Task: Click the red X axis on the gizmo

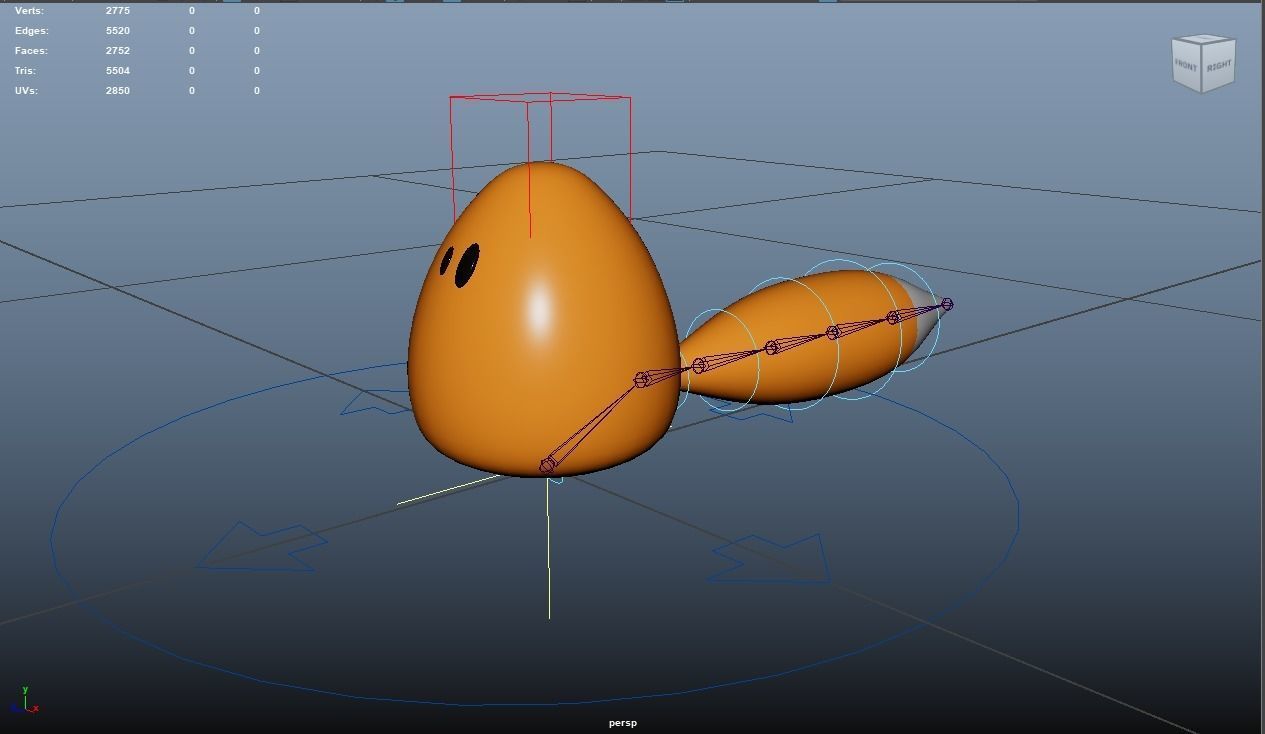Action: (x=36, y=708)
